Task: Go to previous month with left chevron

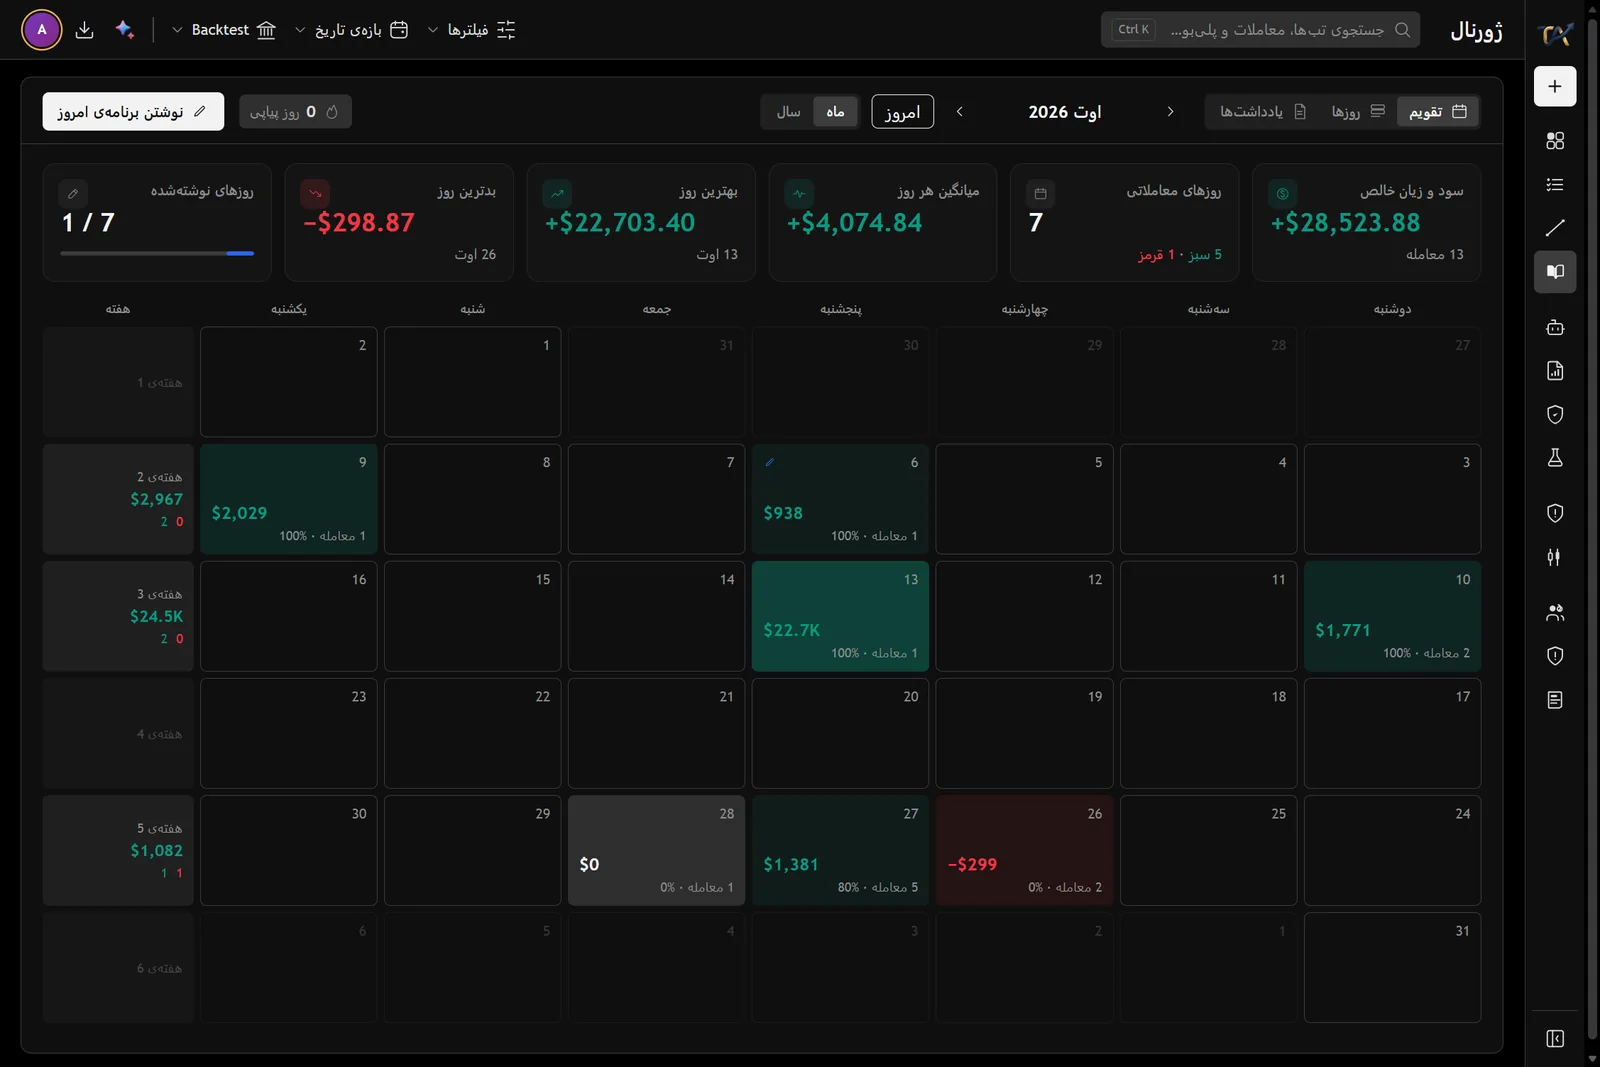Action: click(960, 112)
